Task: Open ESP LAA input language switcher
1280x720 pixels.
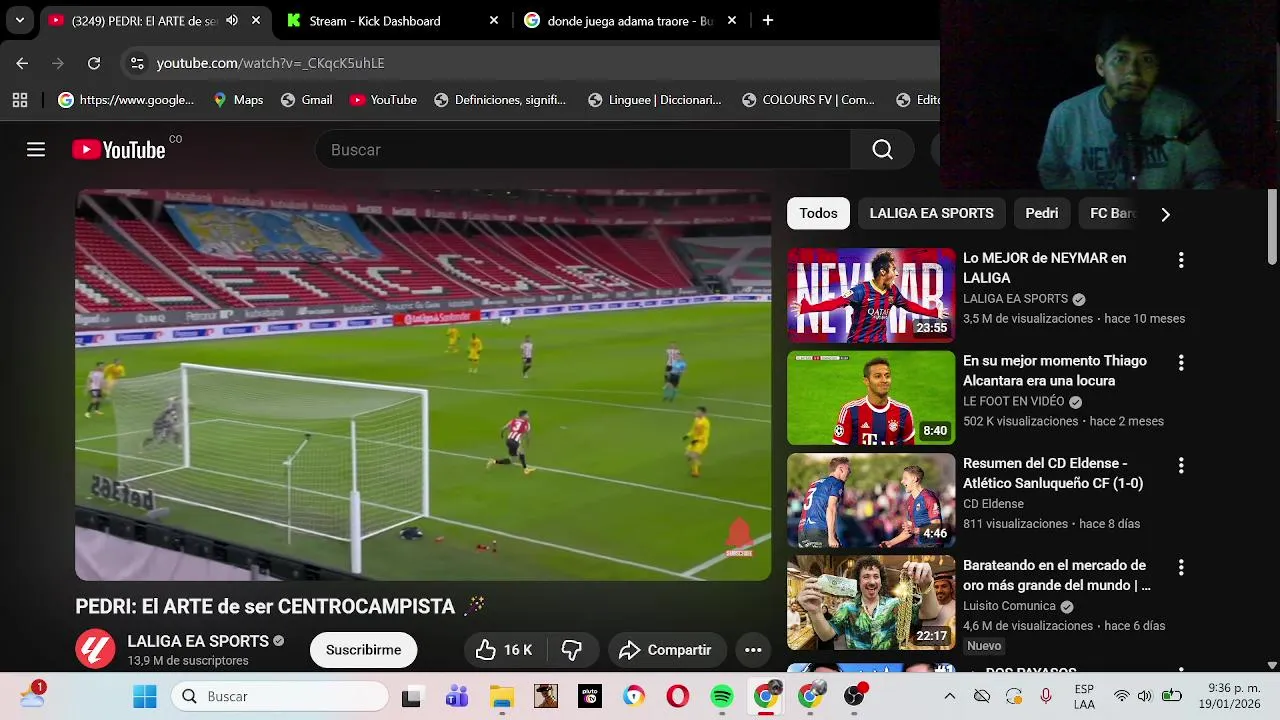Action: [1084, 696]
